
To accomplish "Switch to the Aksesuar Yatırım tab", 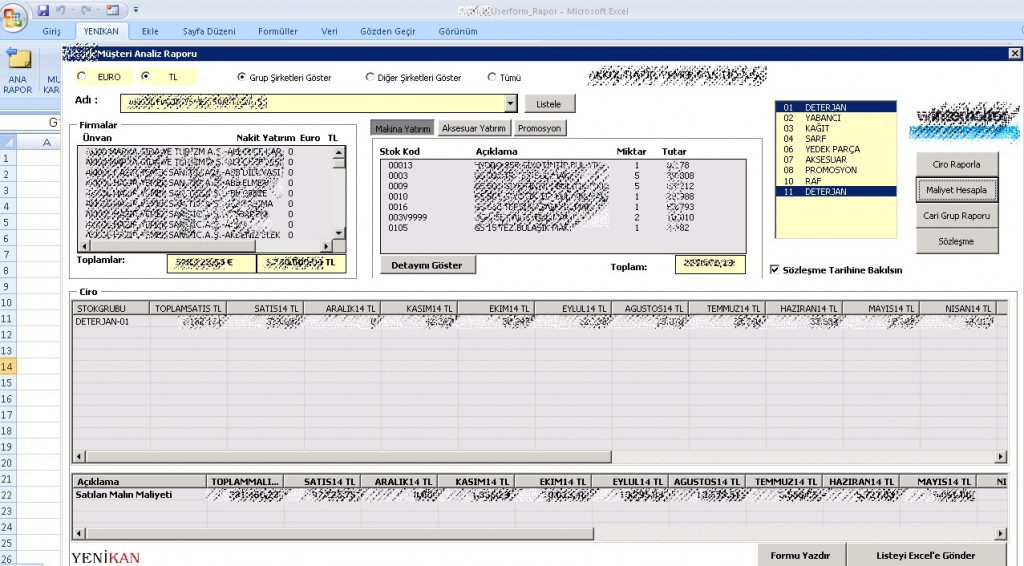I will coord(475,128).
